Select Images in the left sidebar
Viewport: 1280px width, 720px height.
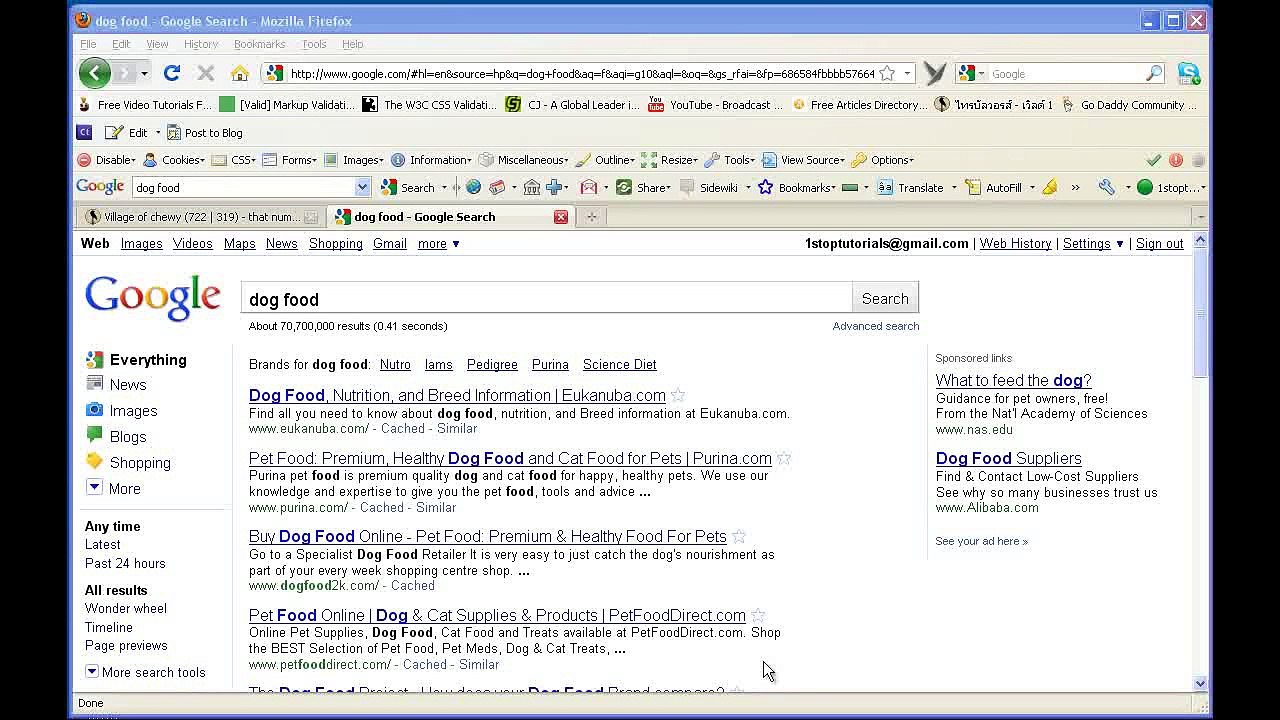[x=133, y=411]
